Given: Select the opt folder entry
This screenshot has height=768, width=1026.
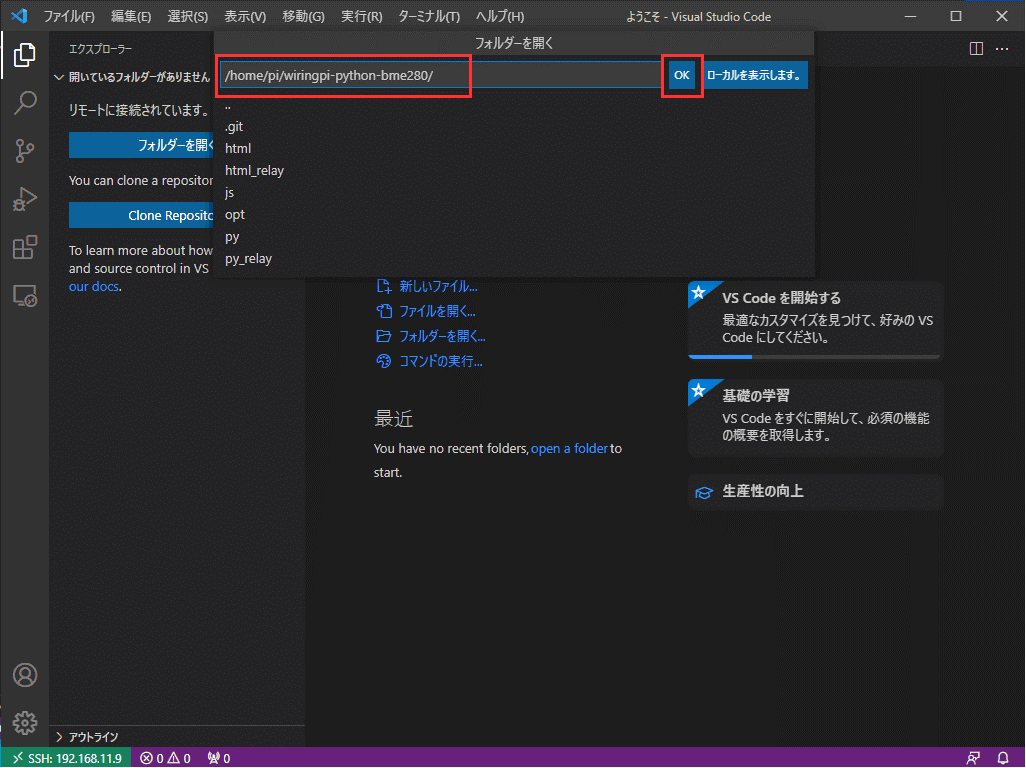Looking at the screenshot, I should pos(514,215).
